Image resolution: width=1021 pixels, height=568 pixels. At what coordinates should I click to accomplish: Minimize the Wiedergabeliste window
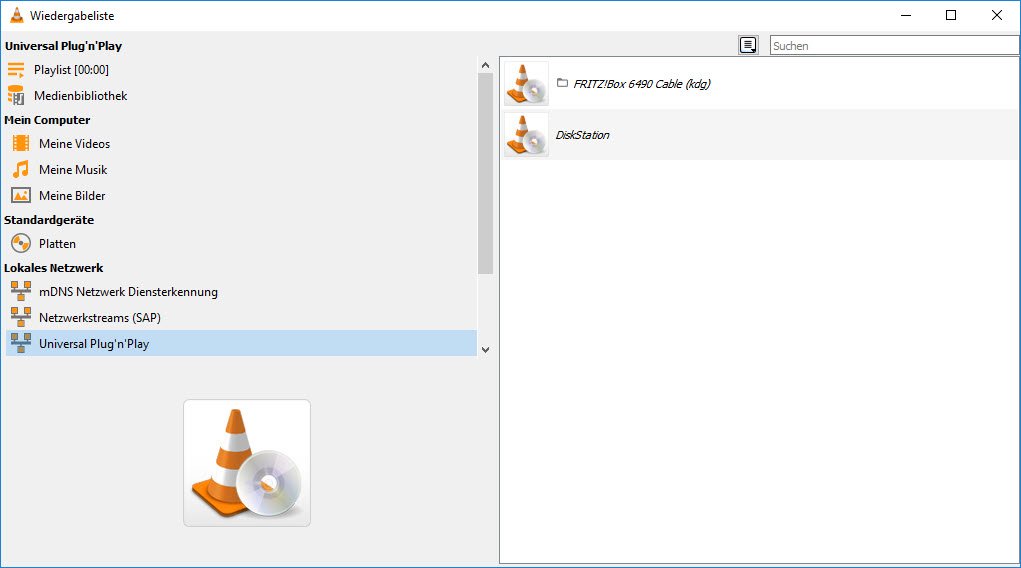[906, 15]
